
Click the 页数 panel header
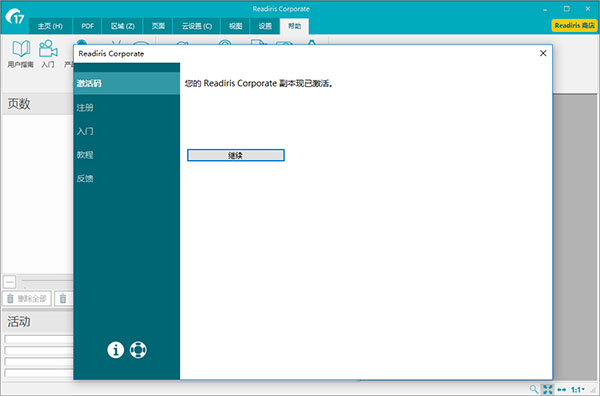38,104
